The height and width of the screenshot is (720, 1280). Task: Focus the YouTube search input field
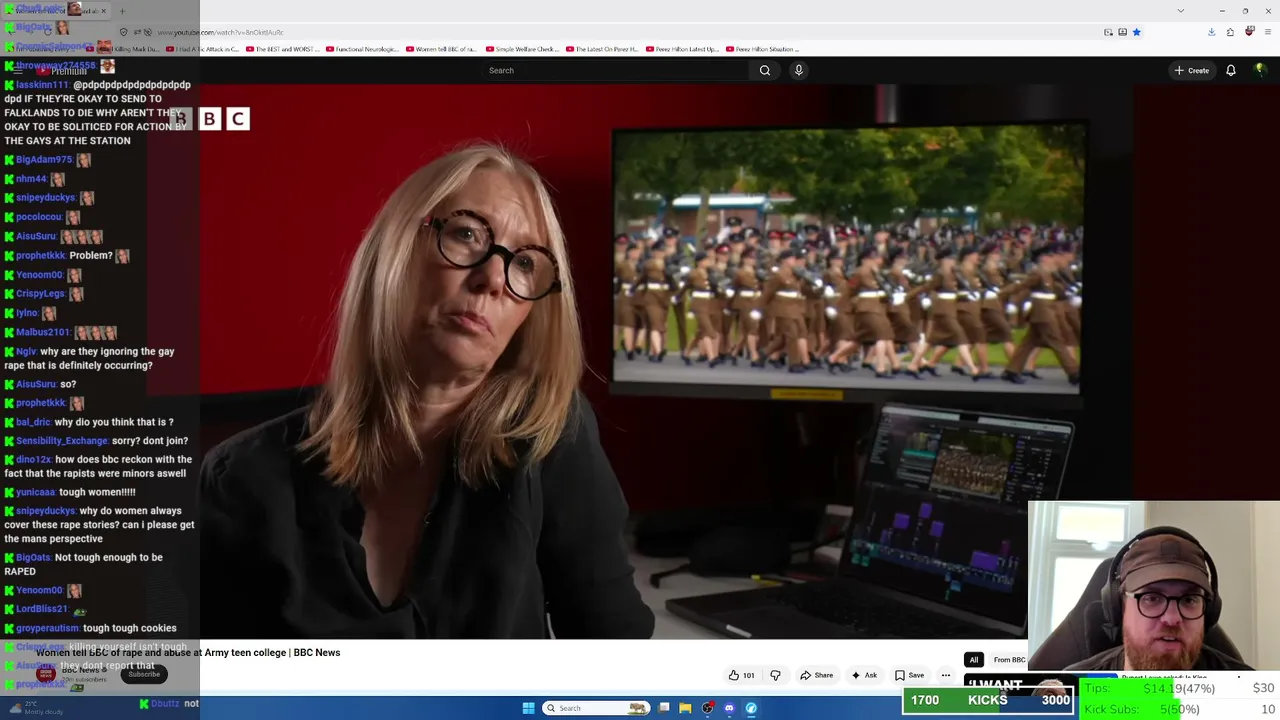click(x=615, y=70)
